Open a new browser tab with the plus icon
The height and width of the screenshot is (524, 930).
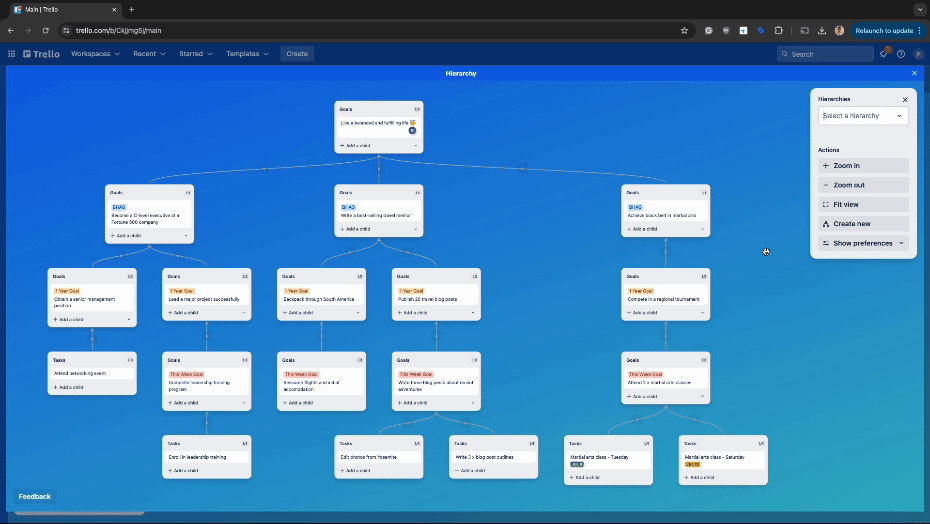click(132, 9)
